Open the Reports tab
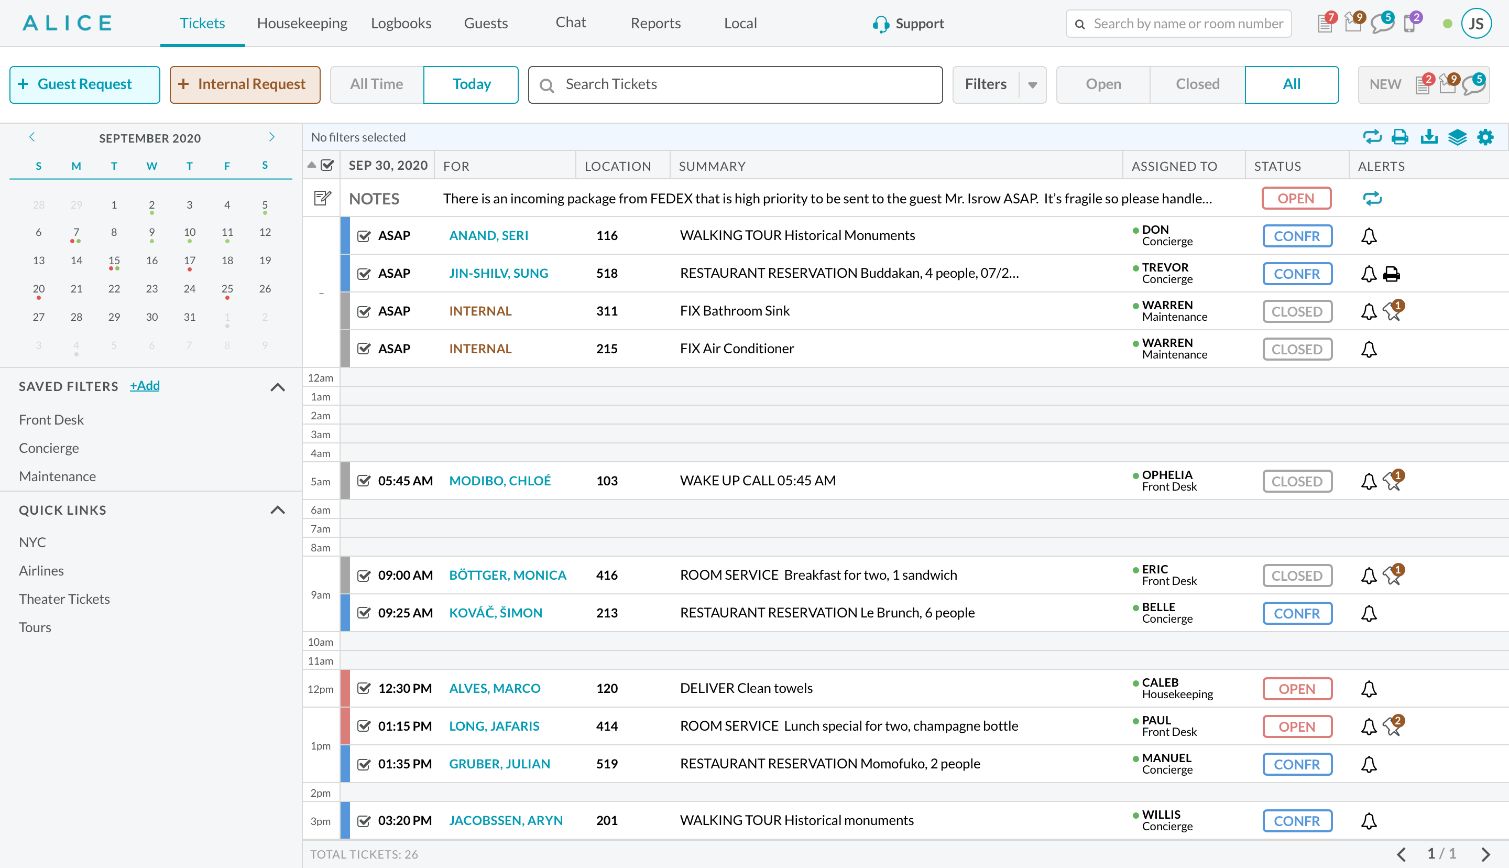The height and width of the screenshot is (868, 1509). 655,23
